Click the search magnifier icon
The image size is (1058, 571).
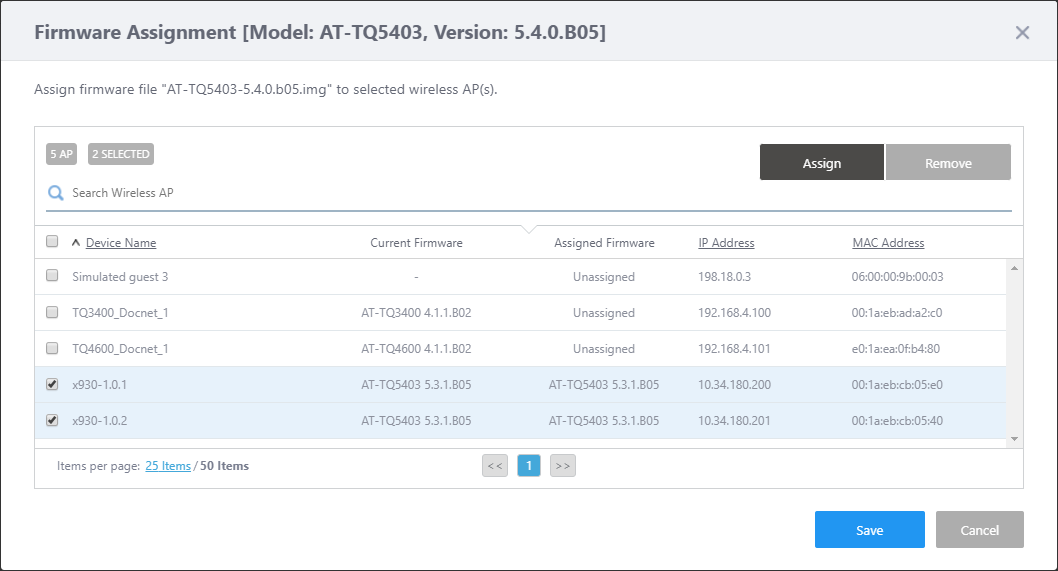pyautogui.click(x=56, y=193)
